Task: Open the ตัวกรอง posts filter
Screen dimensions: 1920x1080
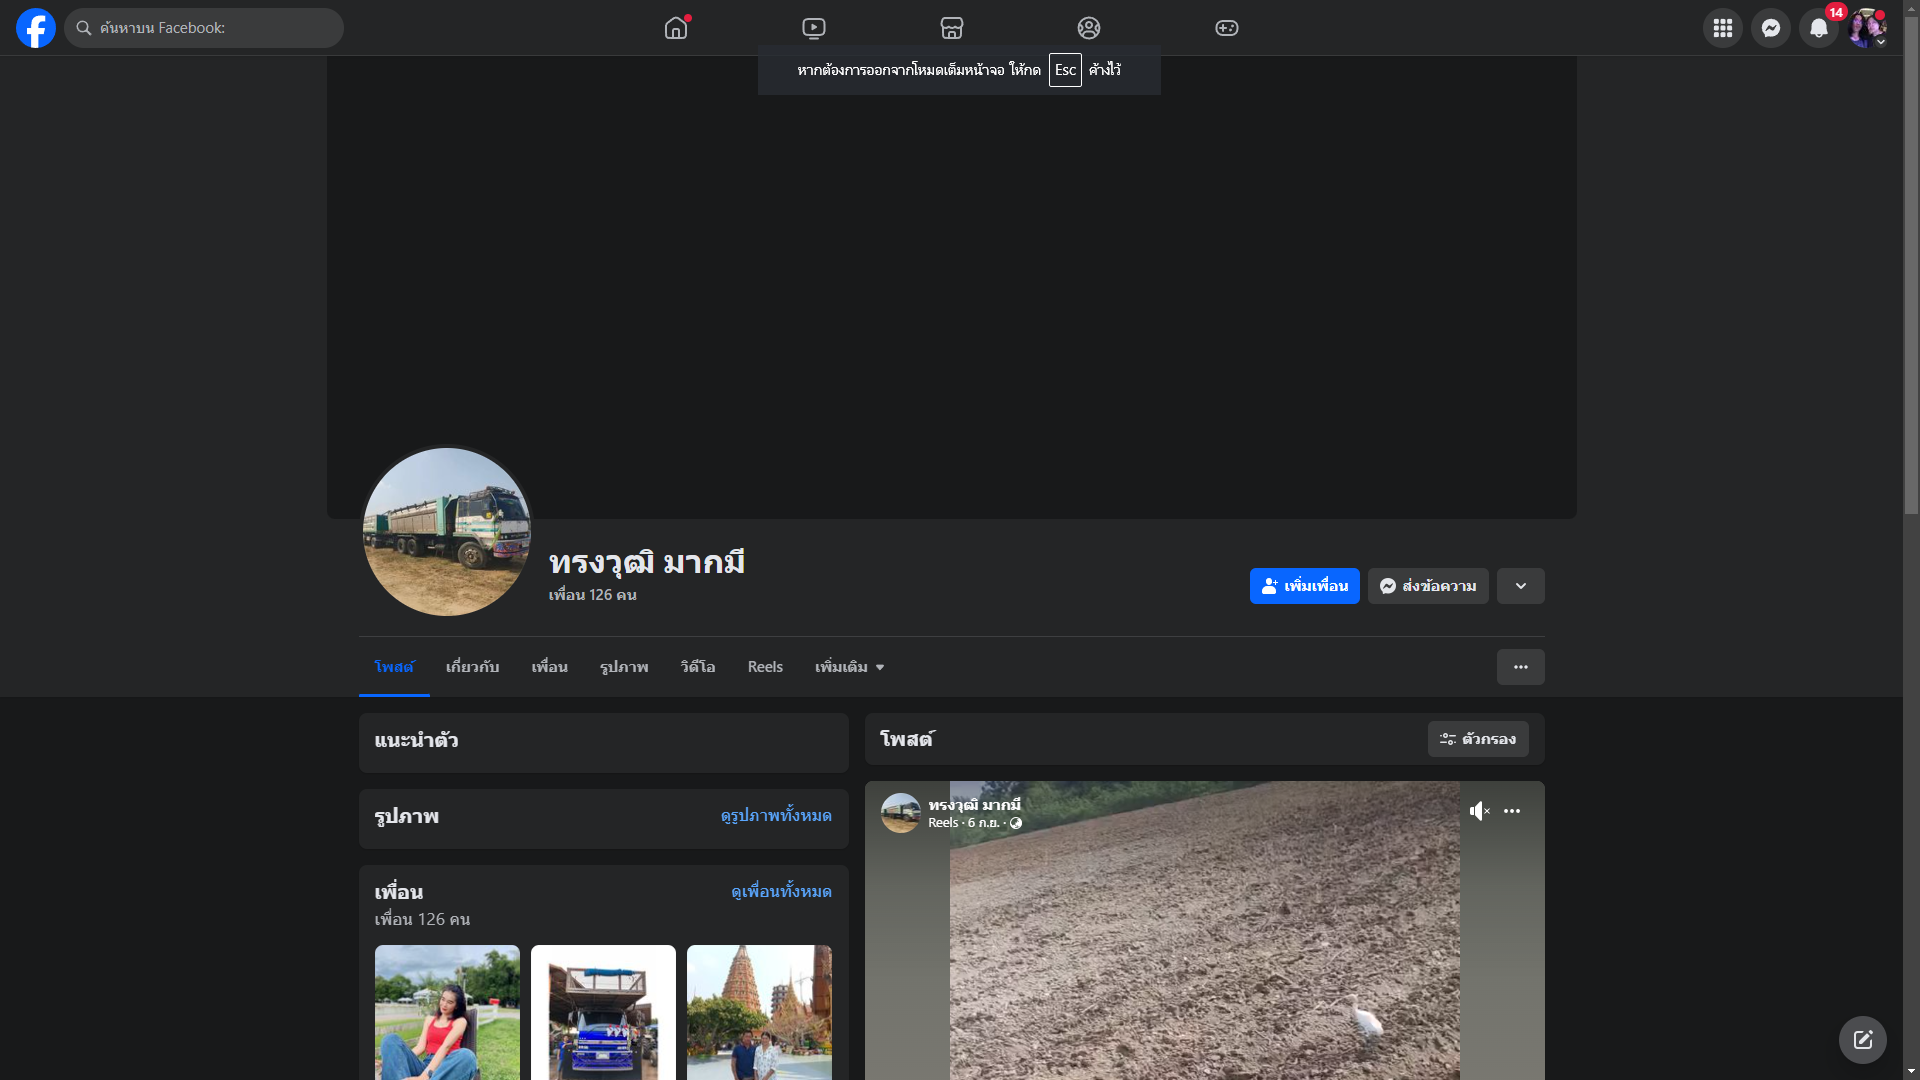Action: 1478,739
